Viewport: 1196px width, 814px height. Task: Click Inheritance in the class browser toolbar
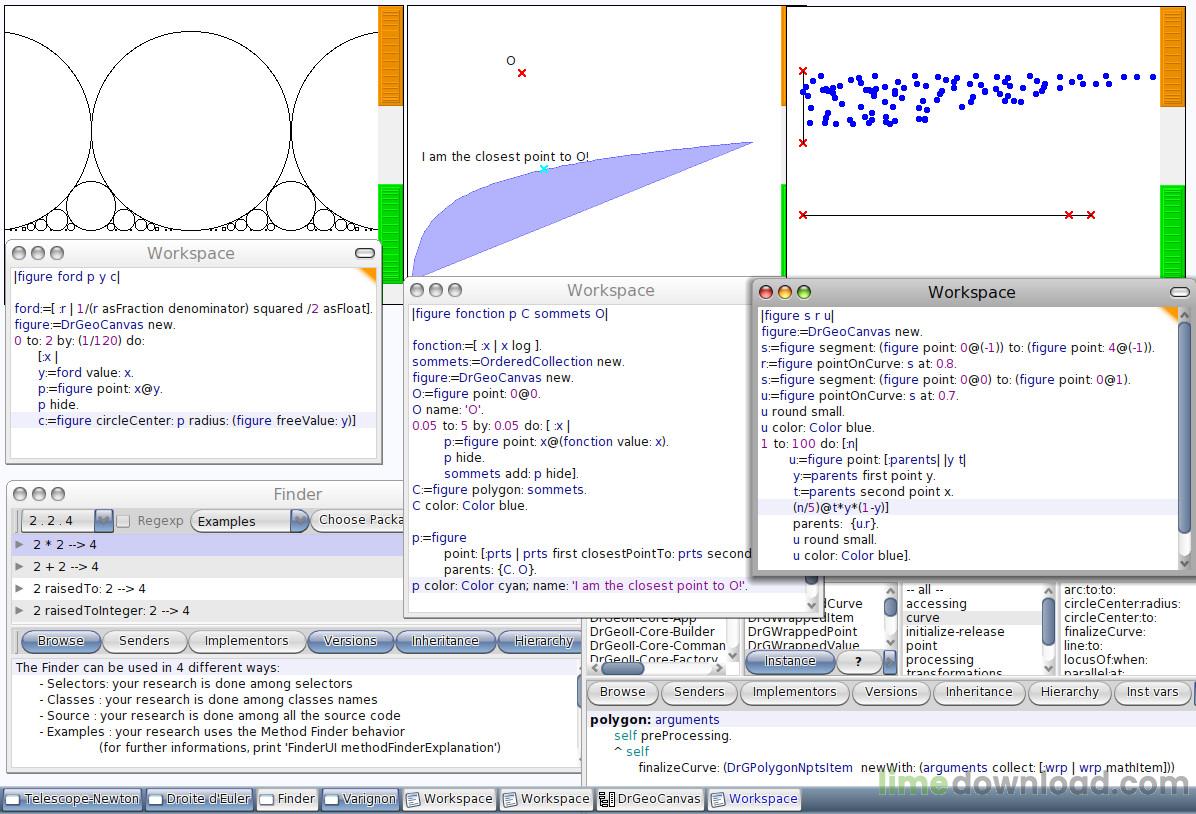tap(979, 692)
